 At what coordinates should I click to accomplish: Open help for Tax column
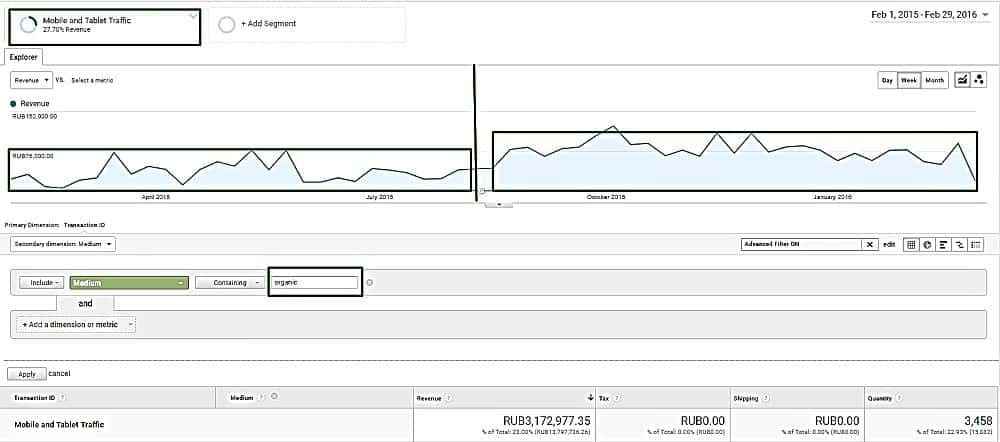[616, 398]
